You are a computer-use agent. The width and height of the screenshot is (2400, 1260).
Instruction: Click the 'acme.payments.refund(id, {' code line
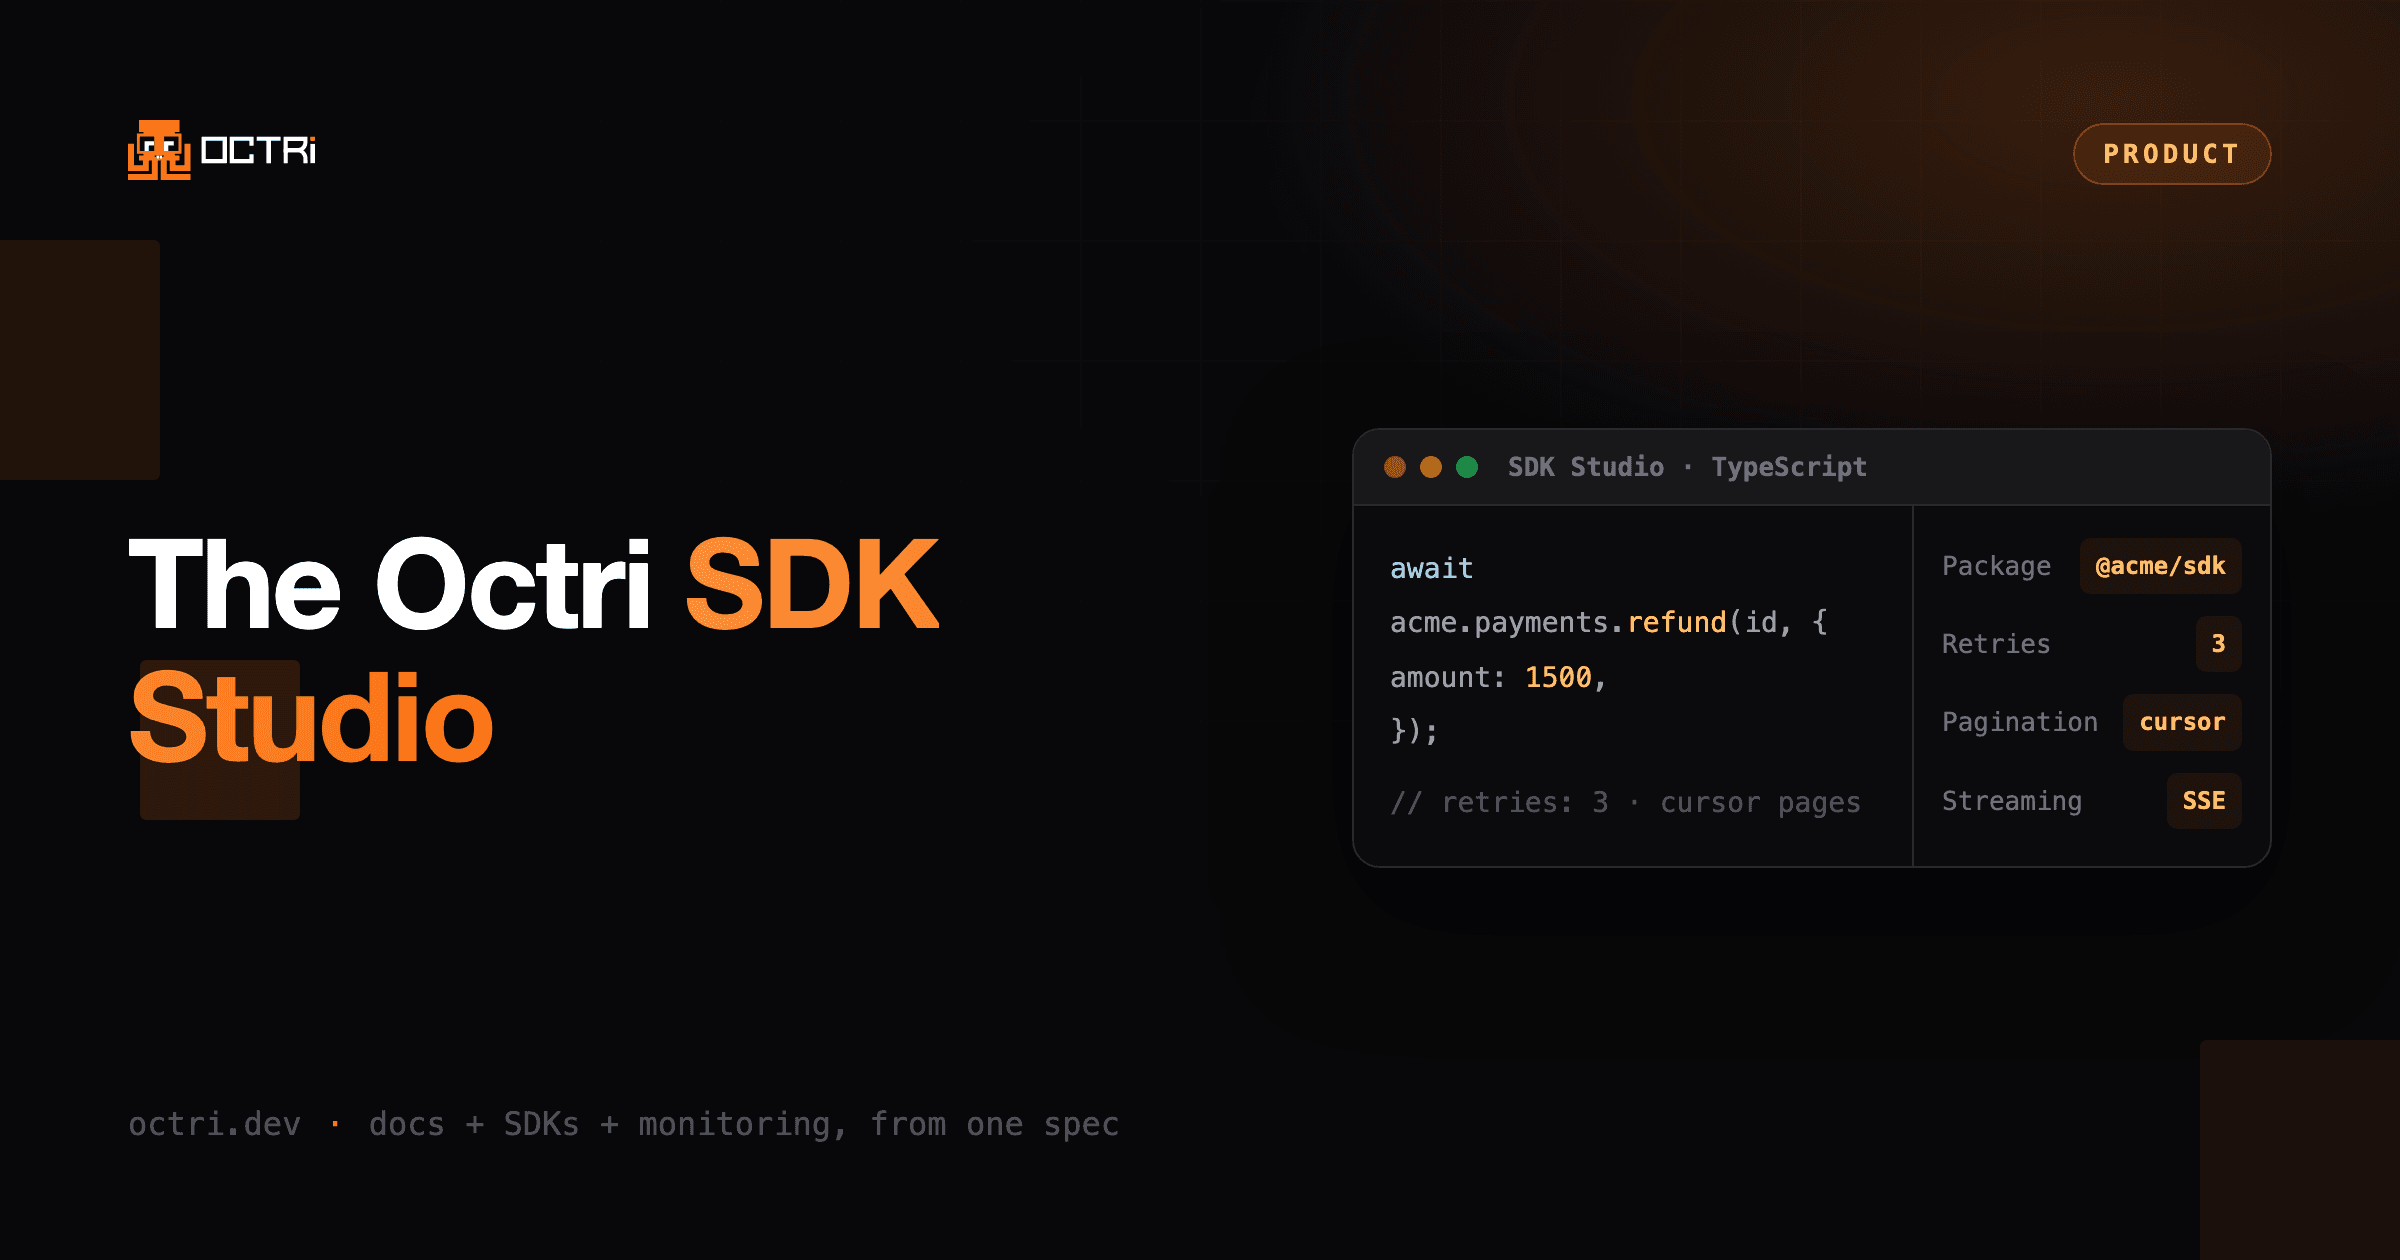click(x=1609, y=623)
